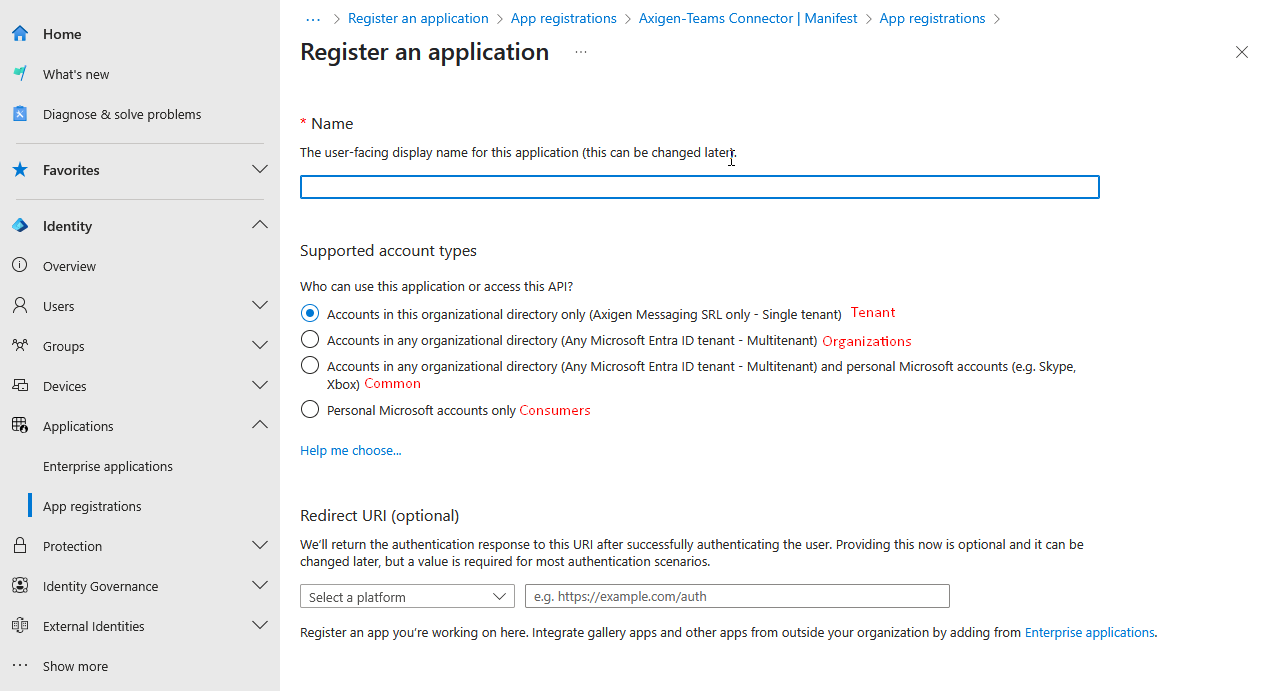This screenshot has width=1278, height=691.
Task: Go to Overview under Identity
Action: pos(69,266)
